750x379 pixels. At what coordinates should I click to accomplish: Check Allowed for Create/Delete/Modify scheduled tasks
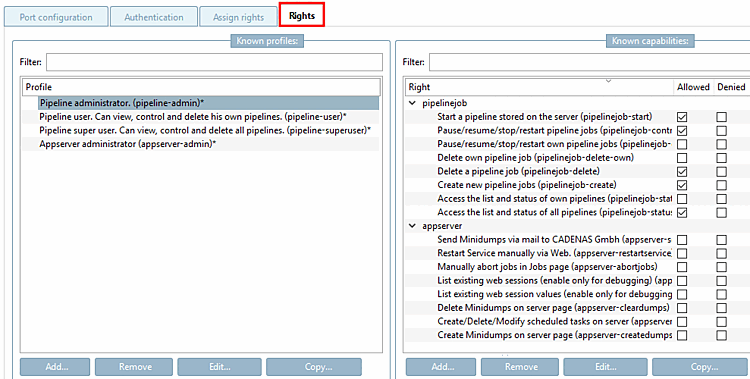tap(682, 322)
